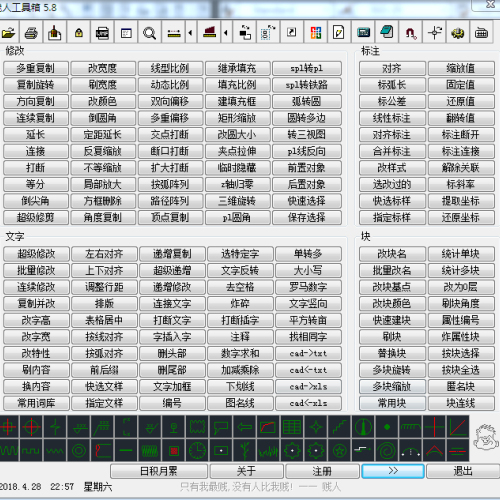Click the green table grid symbol icon
This screenshot has width=500, height=500.
pos(292,426)
